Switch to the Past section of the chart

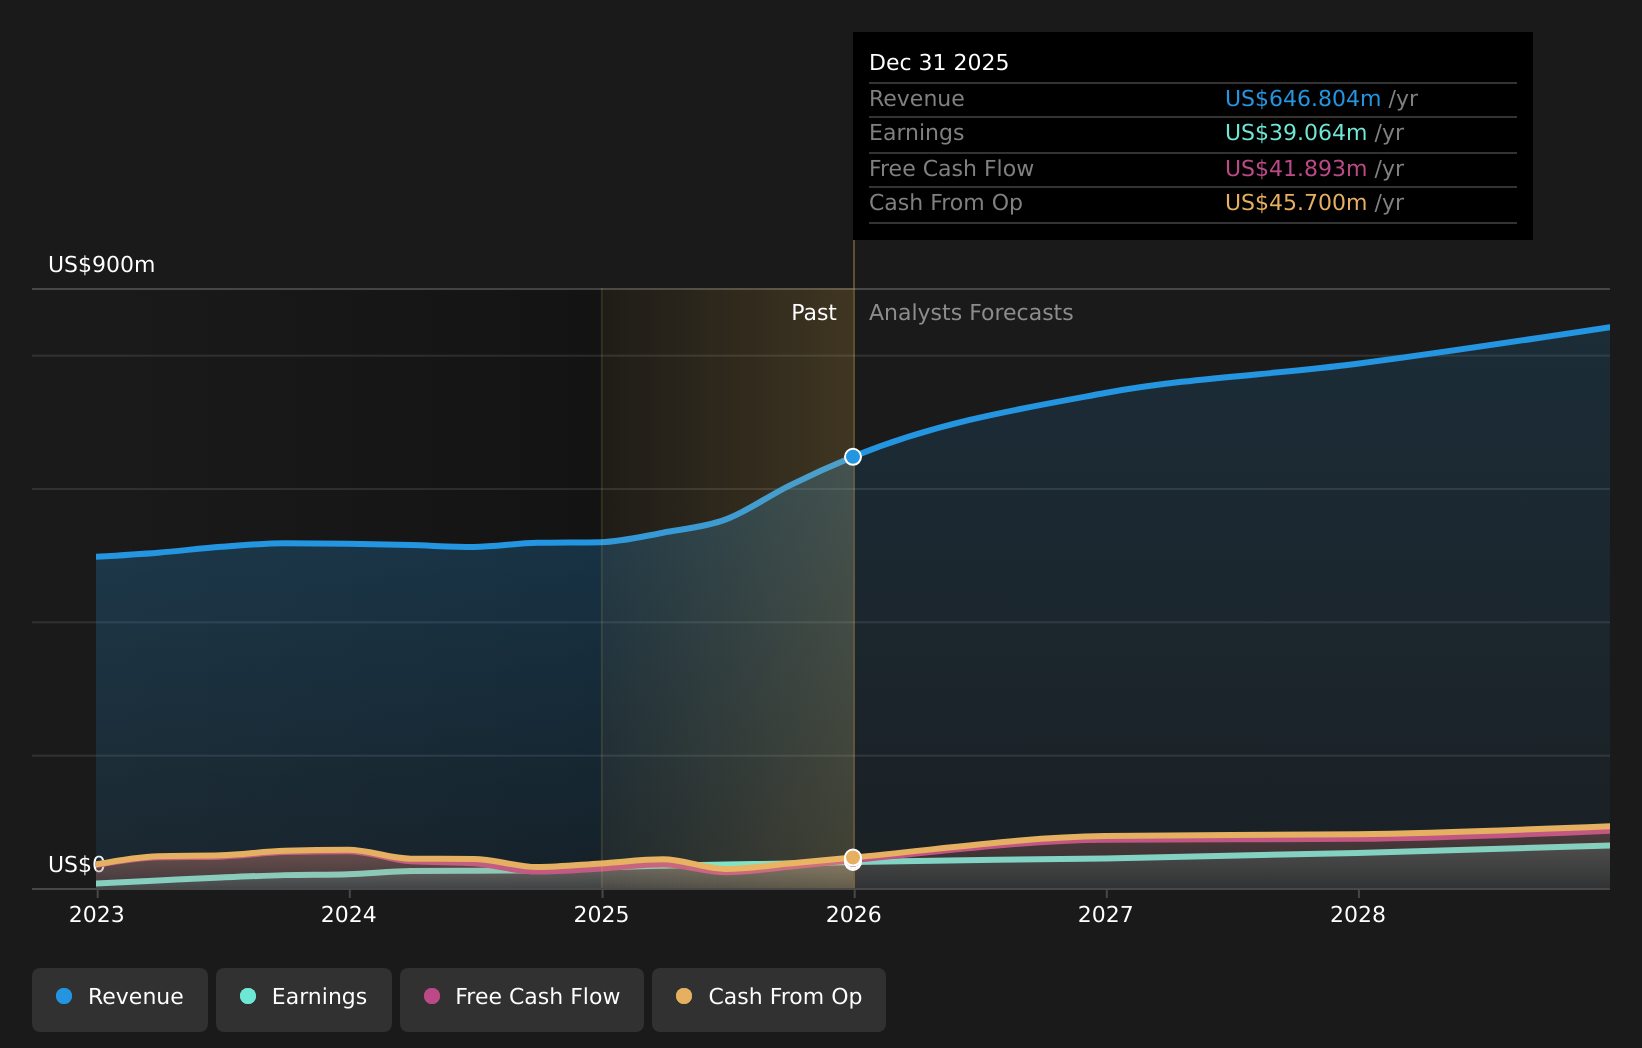[813, 312]
